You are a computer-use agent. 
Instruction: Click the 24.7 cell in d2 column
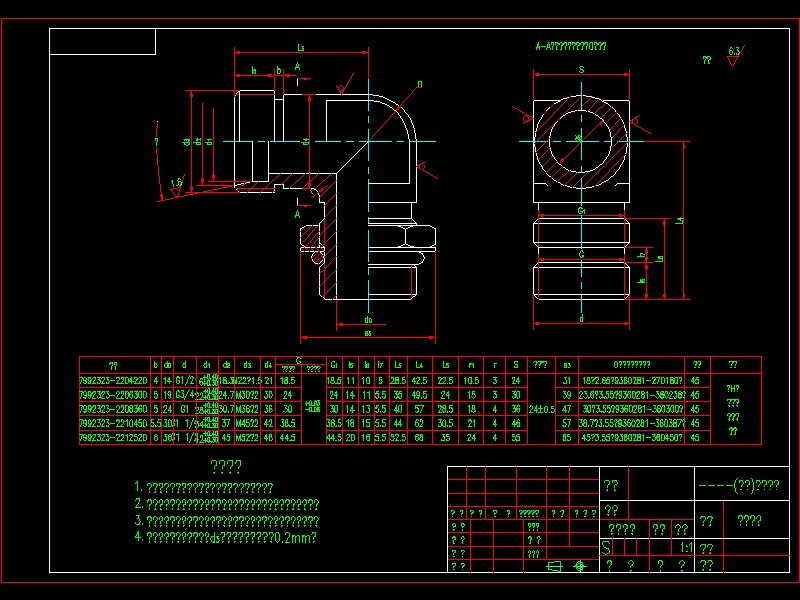[x=226, y=395]
